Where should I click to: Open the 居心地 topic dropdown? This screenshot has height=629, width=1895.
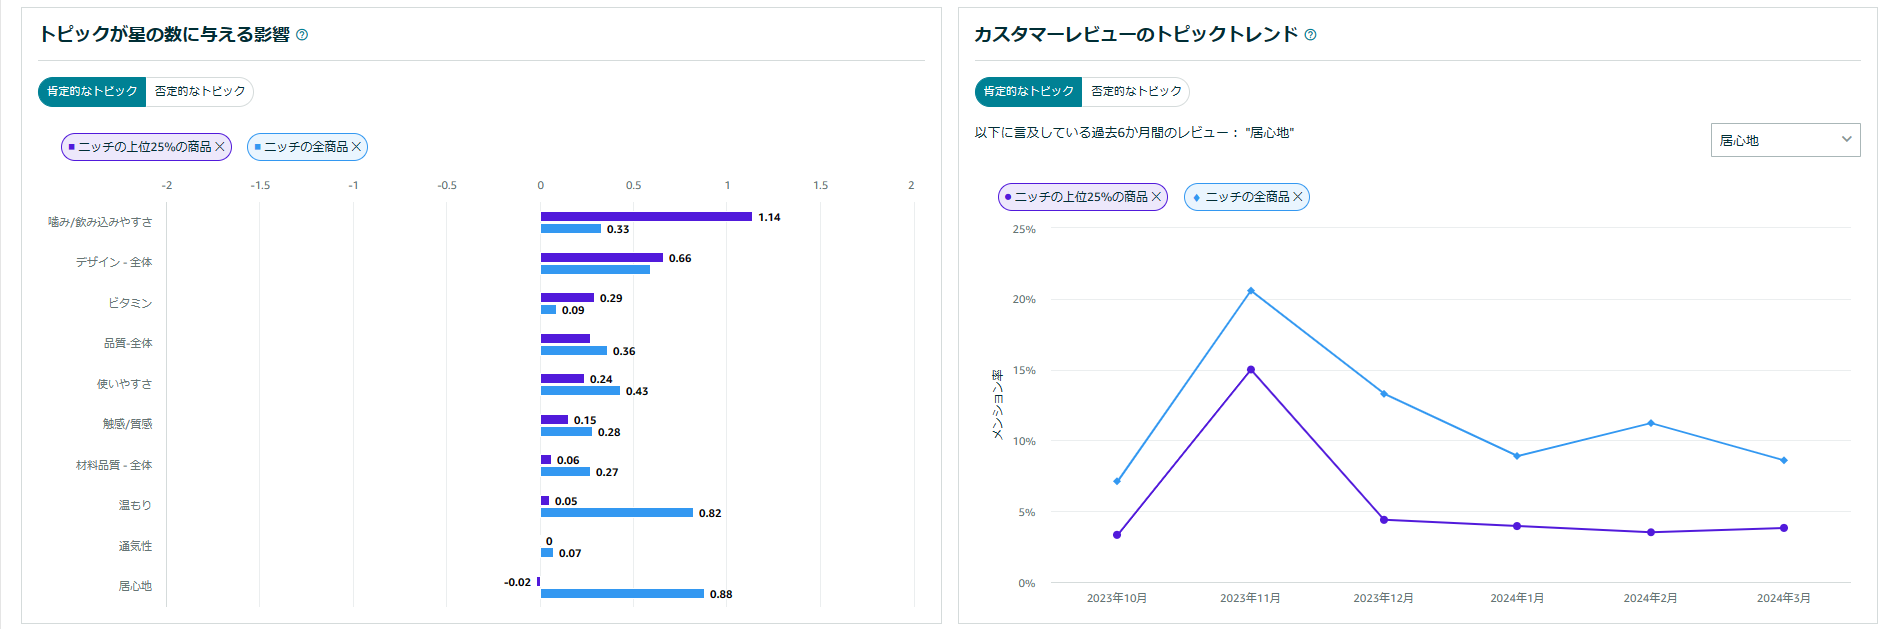click(x=1785, y=140)
